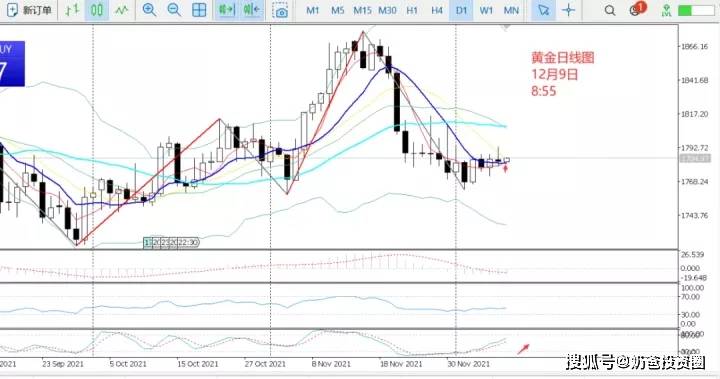
Task: Click the blue one-click trading BUY panel
Action: click(x=12, y=64)
